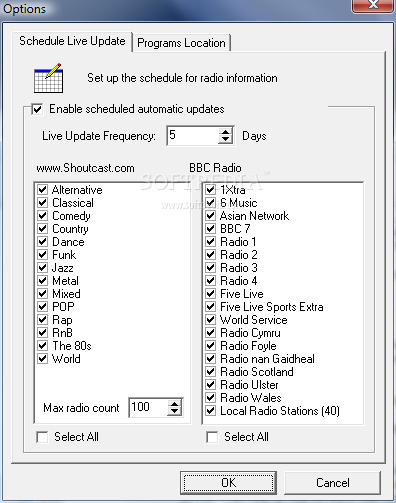Click the Live Update Frequency field
The width and height of the screenshot is (396, 503).
(x=193, y=135)
